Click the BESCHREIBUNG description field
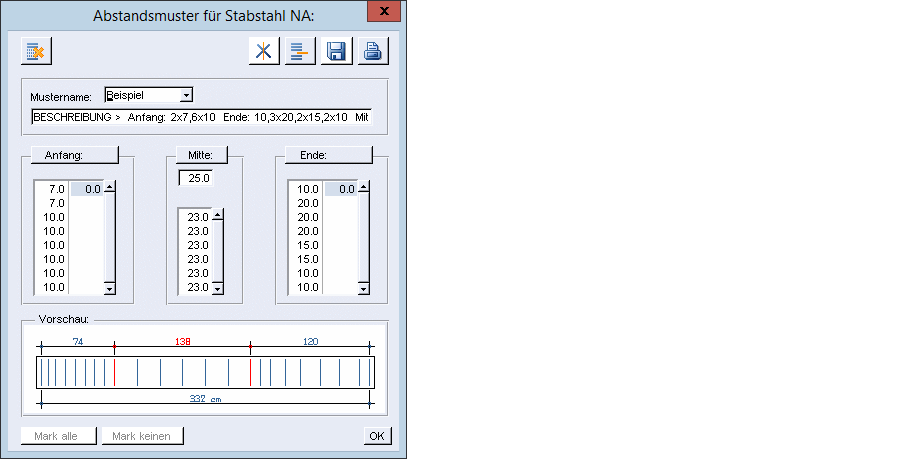Viewport: 920px width, 459px height. [x=201, y=117]
